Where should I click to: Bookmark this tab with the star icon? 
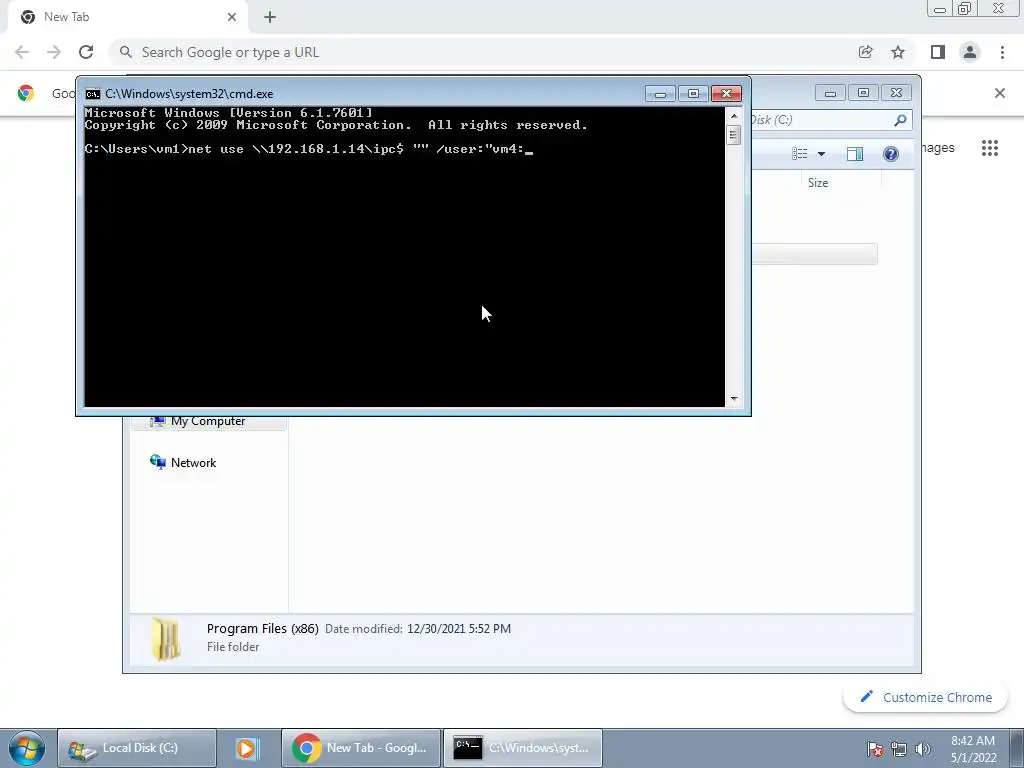point(898,52)
